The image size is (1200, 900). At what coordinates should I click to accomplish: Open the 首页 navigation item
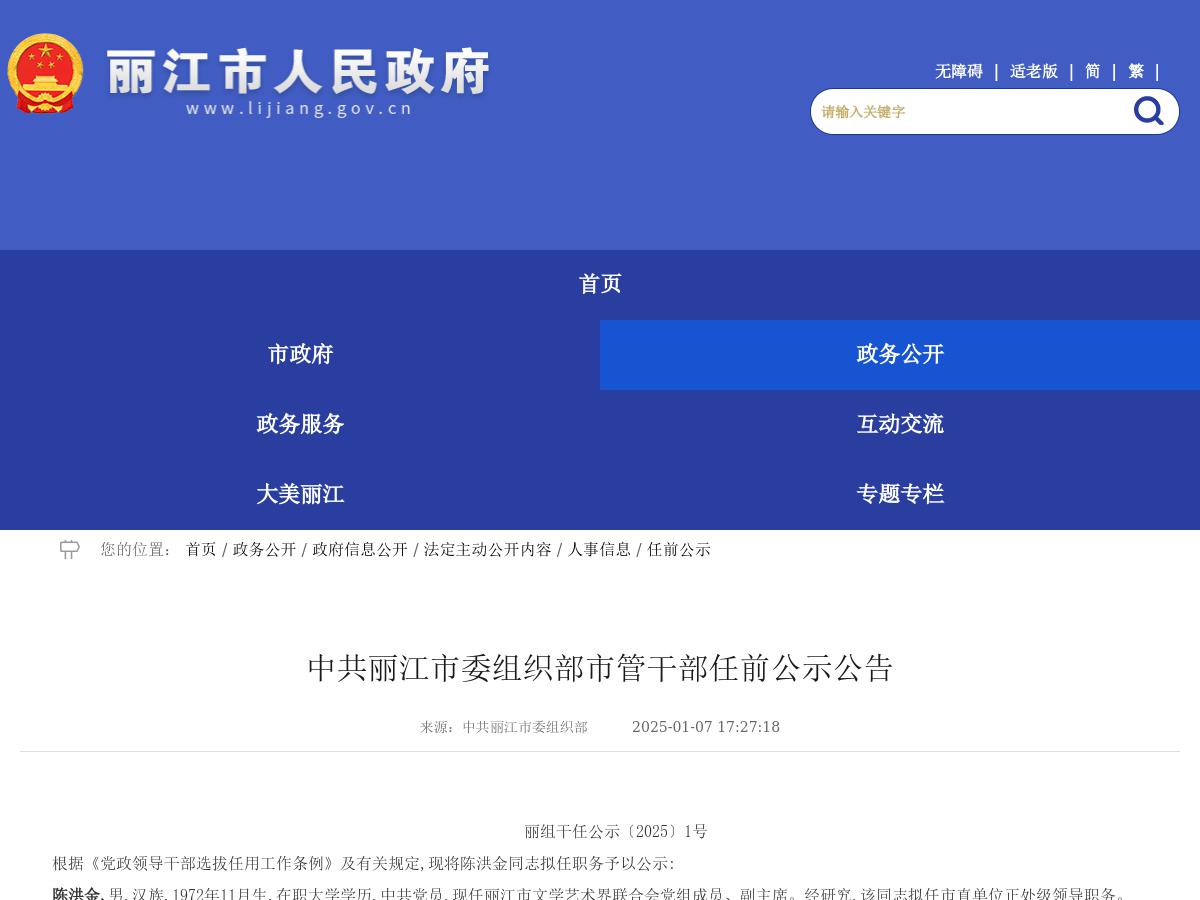point(600,284)
